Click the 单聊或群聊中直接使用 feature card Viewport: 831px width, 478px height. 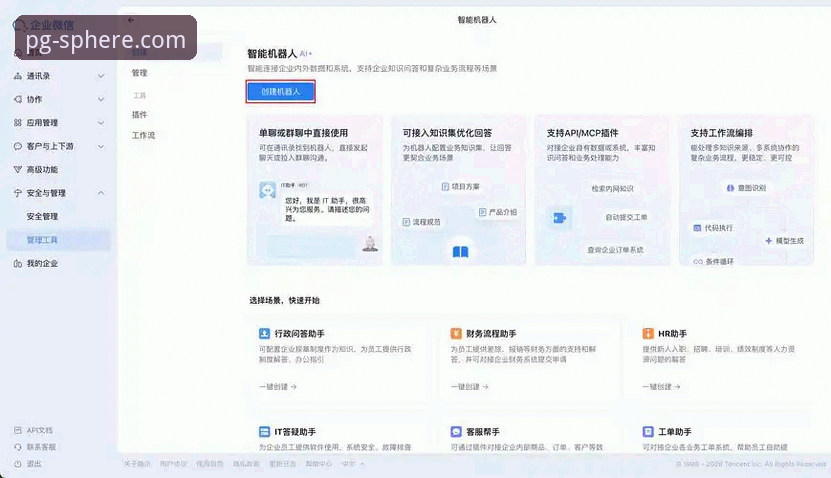coord(314,190)
